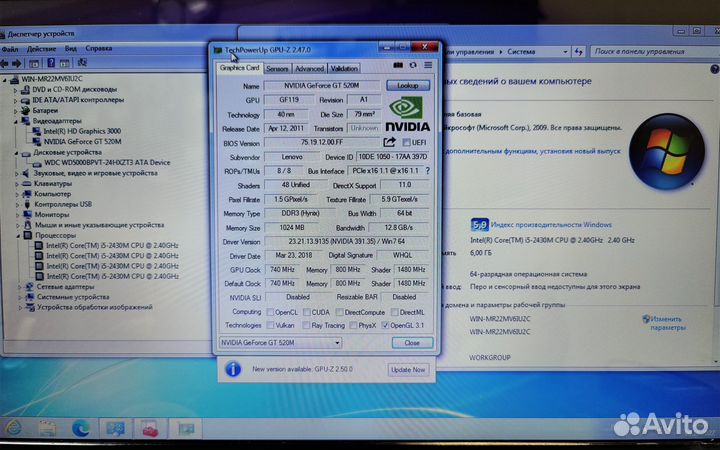
Task: Toggle the OpenCL checkbox
Action: pos(270,312)
